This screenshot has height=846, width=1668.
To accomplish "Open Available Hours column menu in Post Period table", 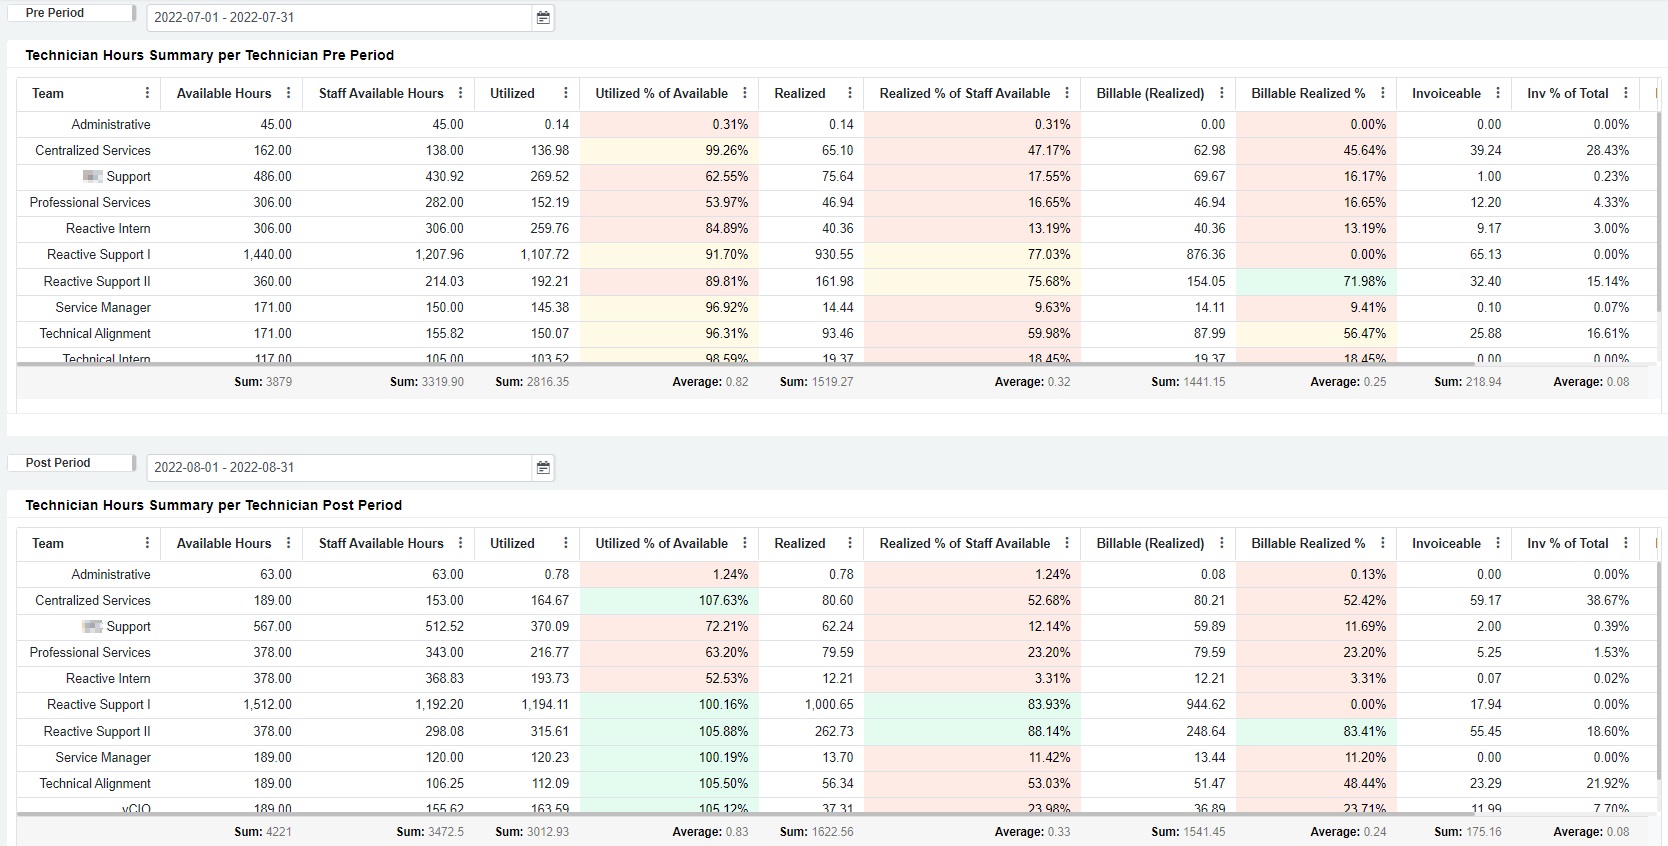I will click(289, 543).
